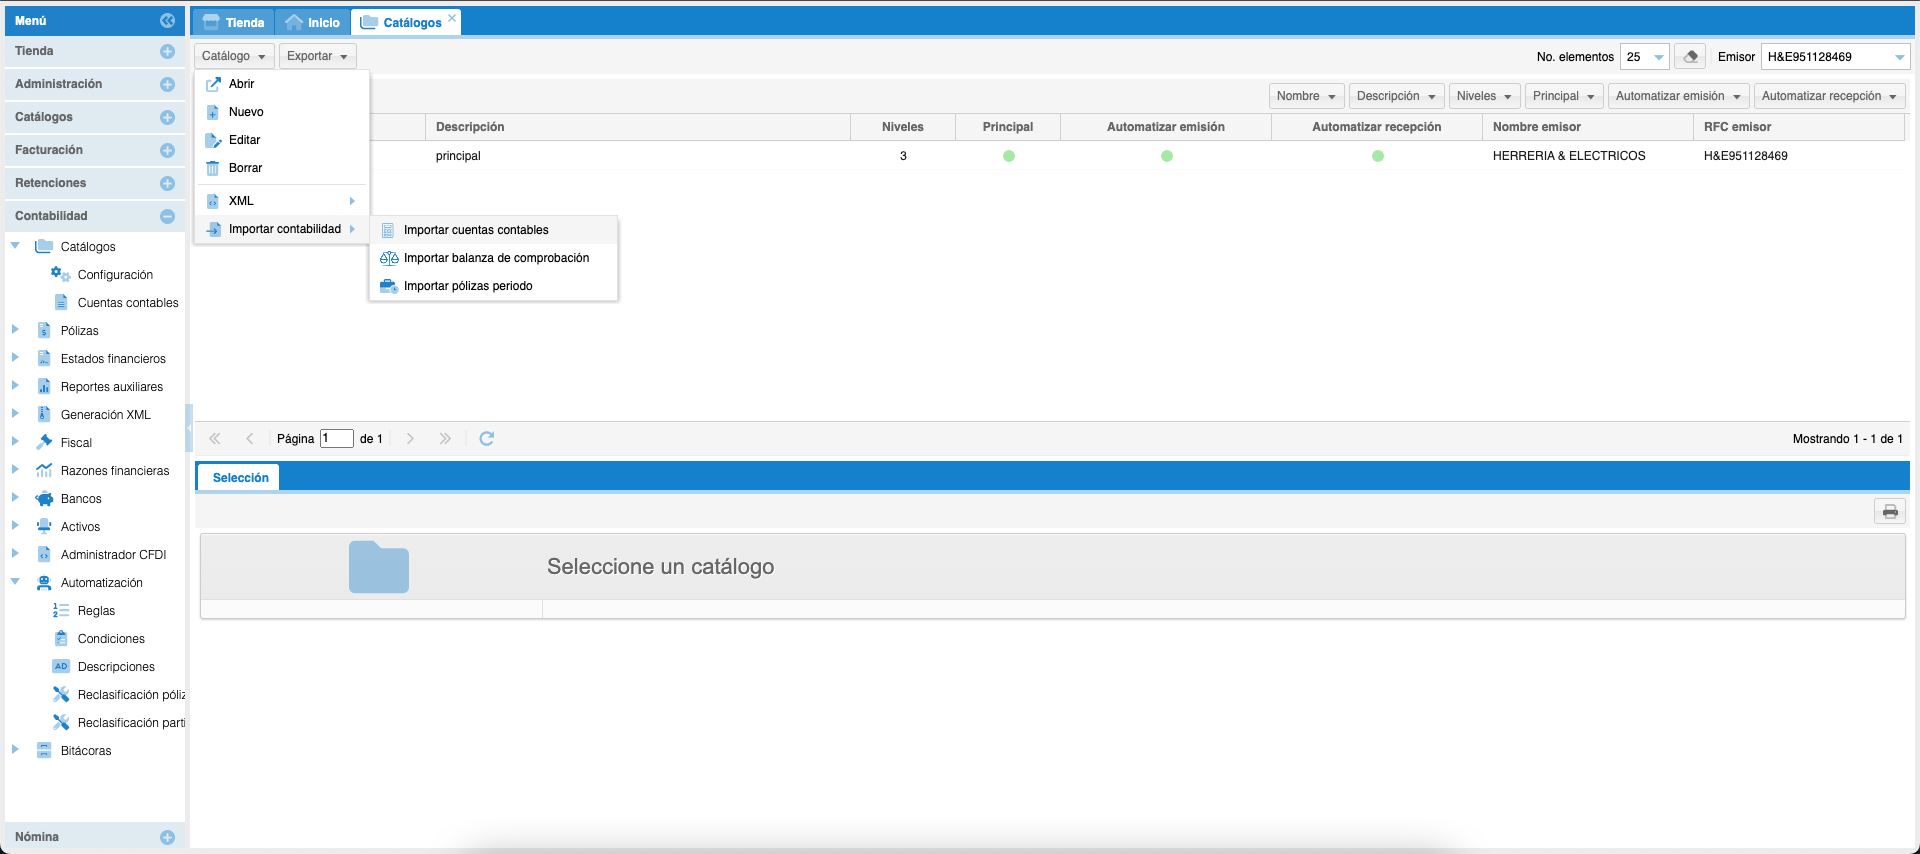This screenshot has height=854, width=1920.
Task: Click the eraser clear-filters icon
Action: point(1690,57)
